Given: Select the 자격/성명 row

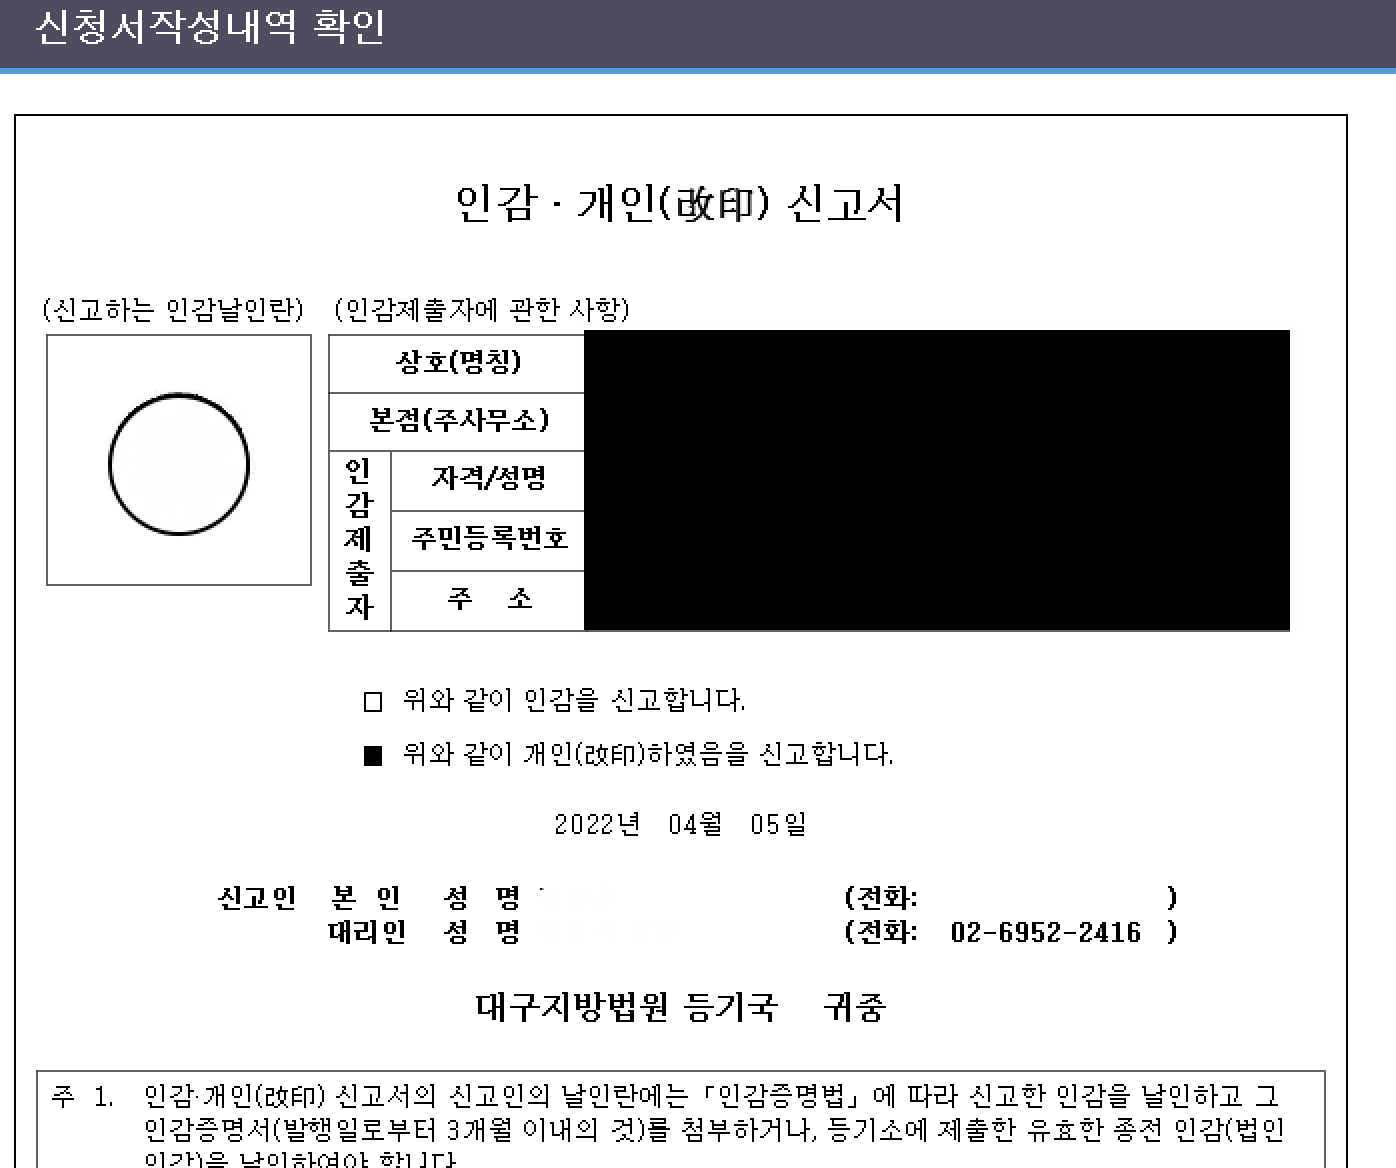Looking at the screenshot, I should coord(485,480).
